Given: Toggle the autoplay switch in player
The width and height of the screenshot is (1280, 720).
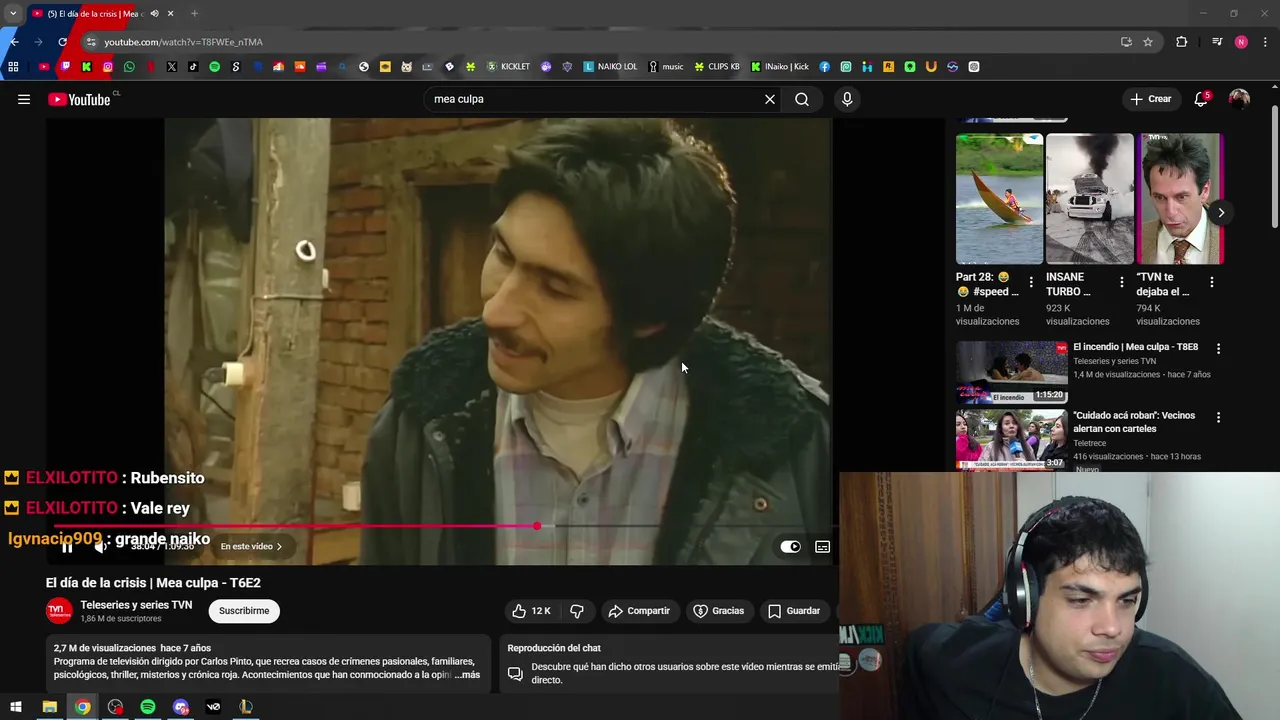Looking at the screenshot, I should (x=790, y=547).
